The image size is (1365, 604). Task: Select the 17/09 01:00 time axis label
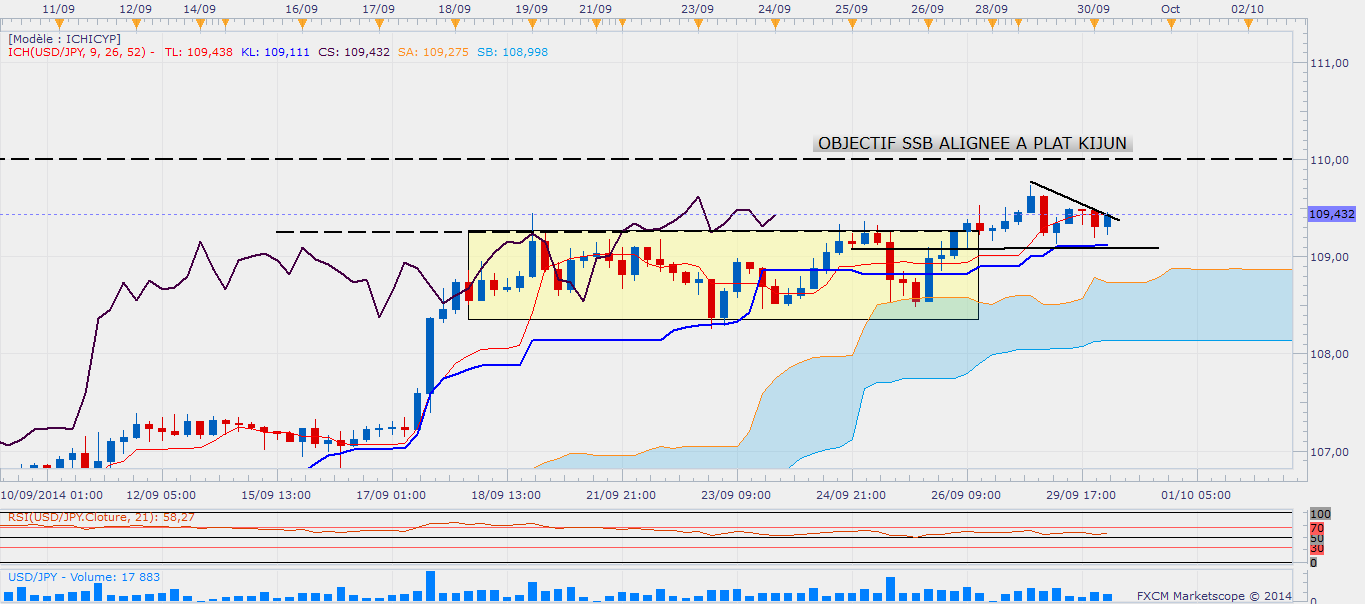click(x=392, y=494)
